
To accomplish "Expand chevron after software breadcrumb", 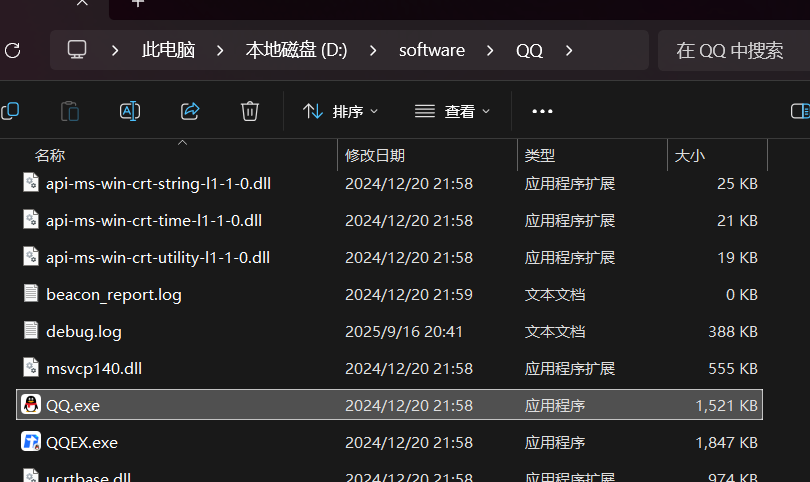I will pyautogui.click(x=490, y=51).
